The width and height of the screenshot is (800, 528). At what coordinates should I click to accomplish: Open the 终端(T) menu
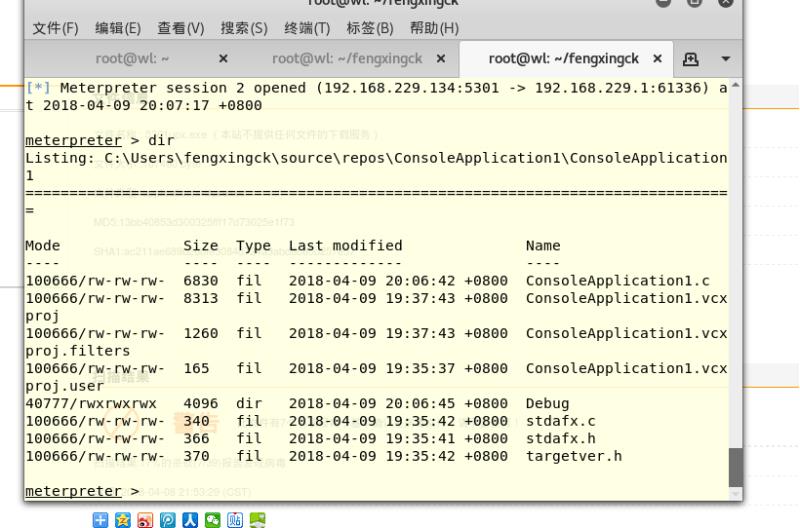coord(307,28)
